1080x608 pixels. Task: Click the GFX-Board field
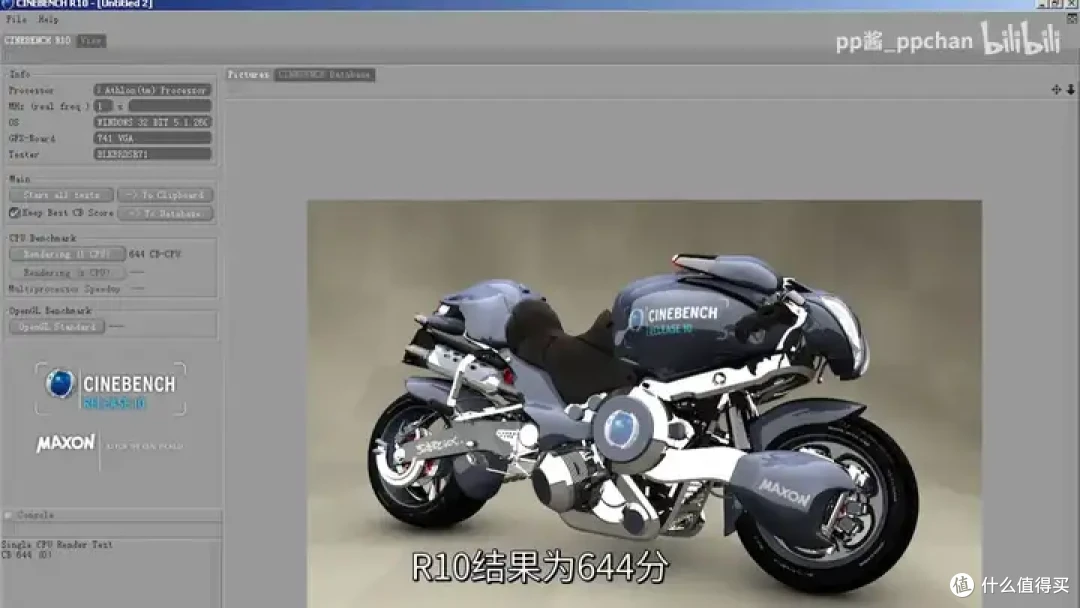coord(152,138)
